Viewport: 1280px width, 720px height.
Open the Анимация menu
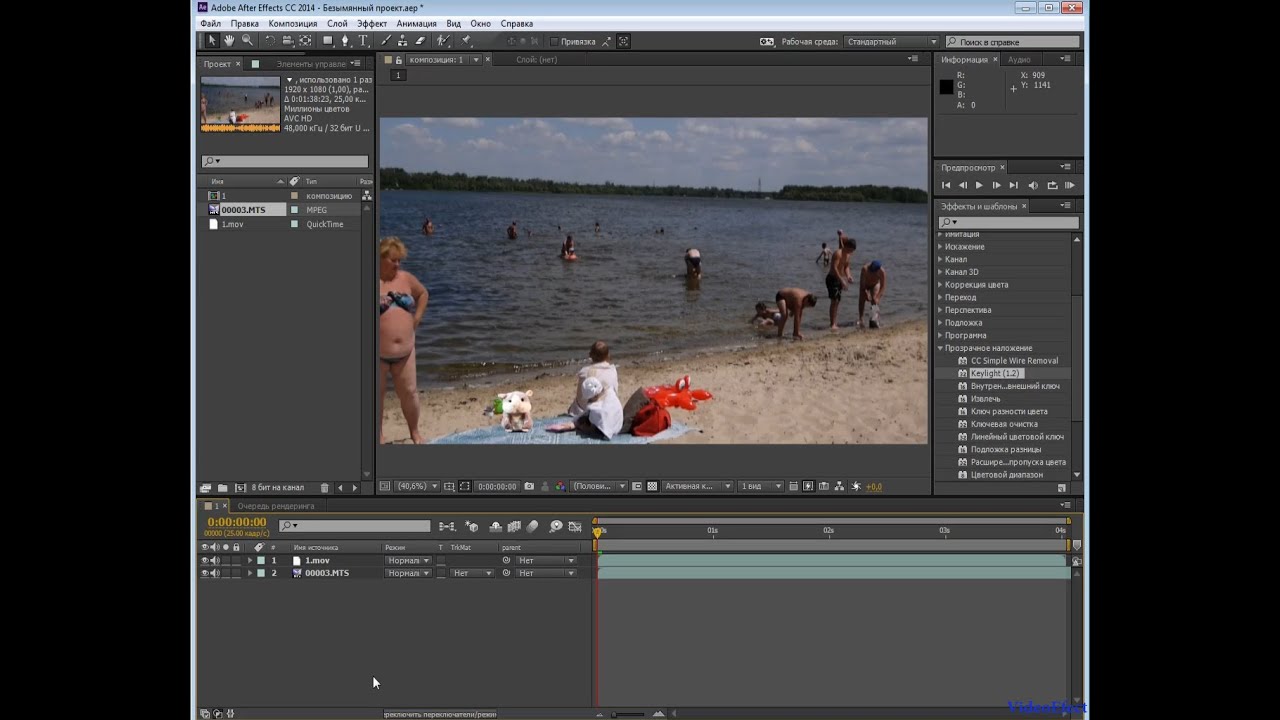[x=416, y=23]
